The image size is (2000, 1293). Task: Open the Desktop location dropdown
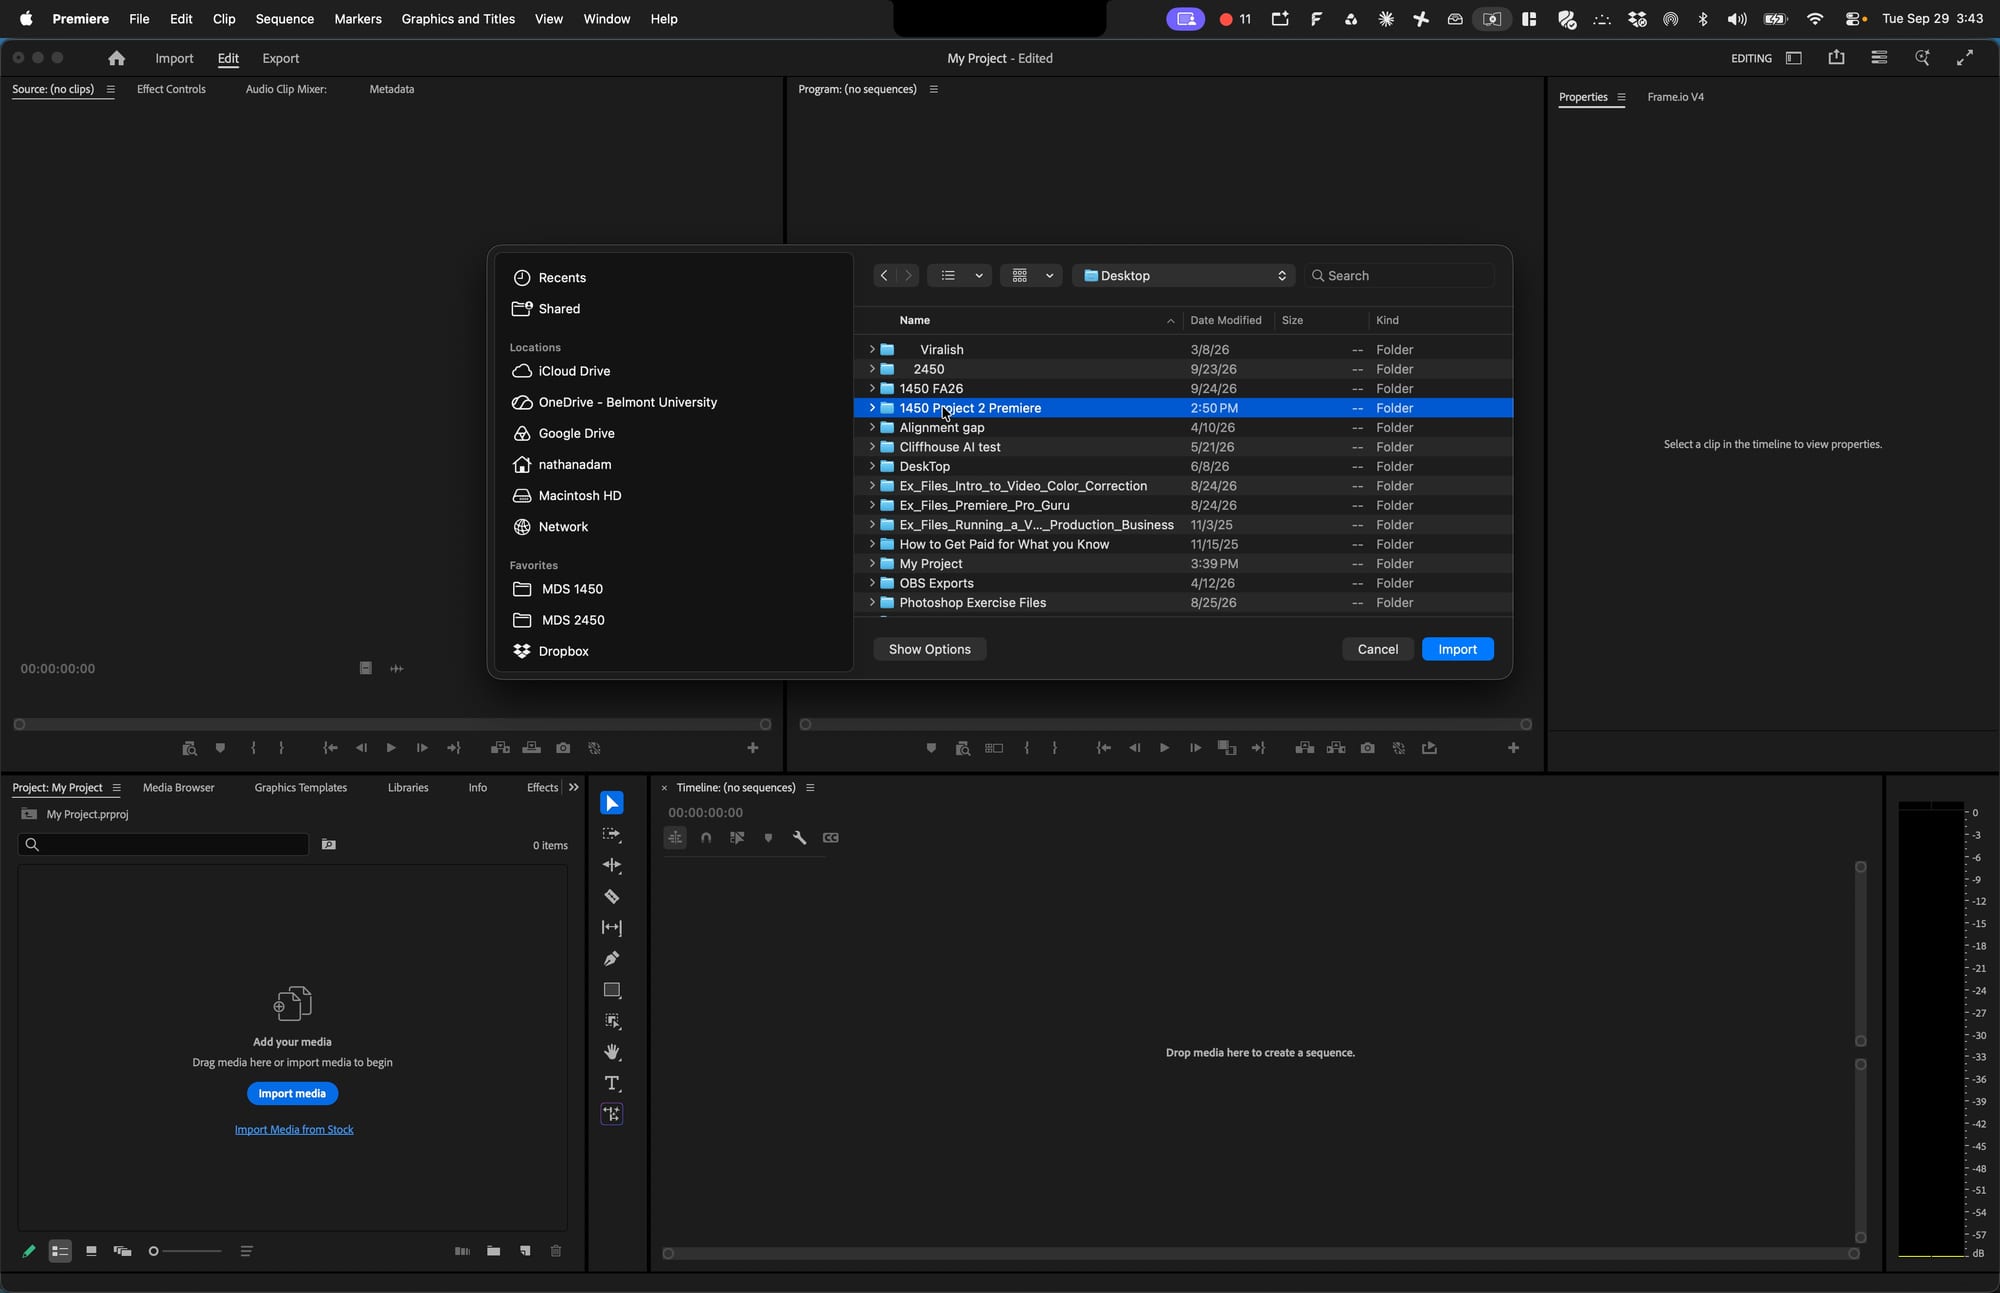1183,275
